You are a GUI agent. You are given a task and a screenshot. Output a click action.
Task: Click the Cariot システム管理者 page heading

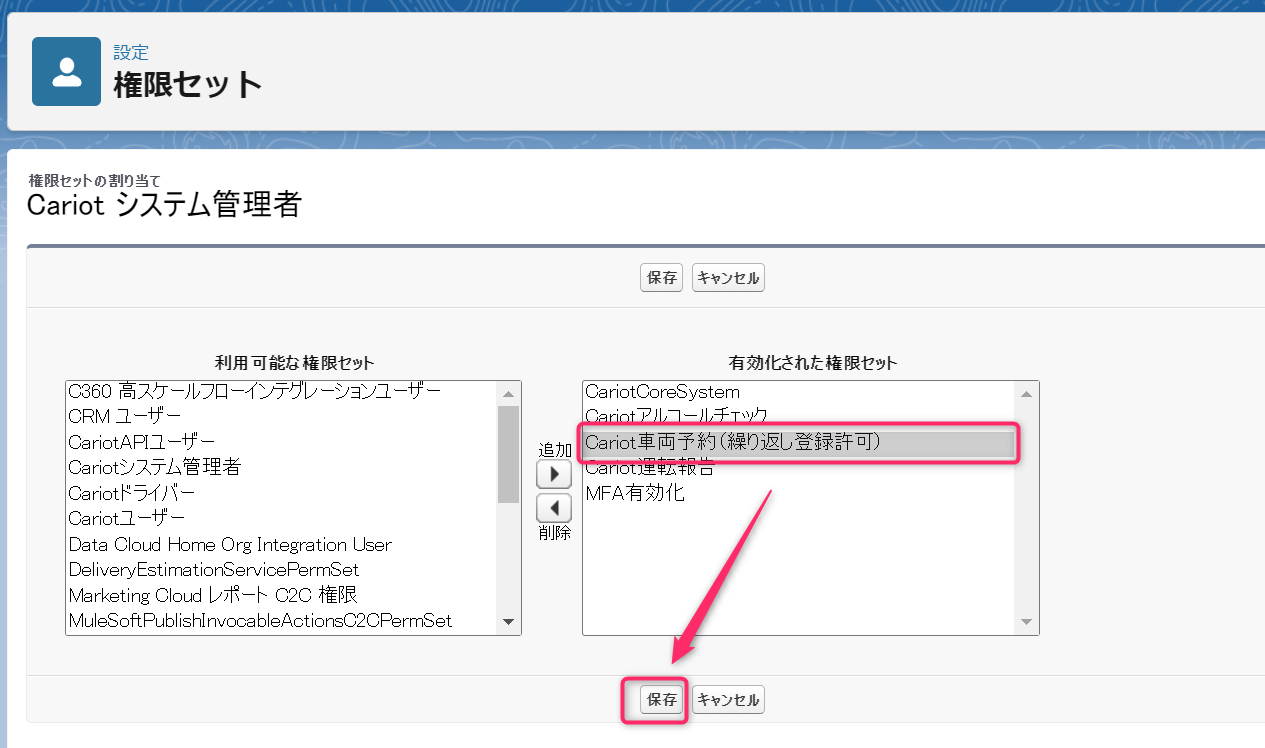pos(164,206)
